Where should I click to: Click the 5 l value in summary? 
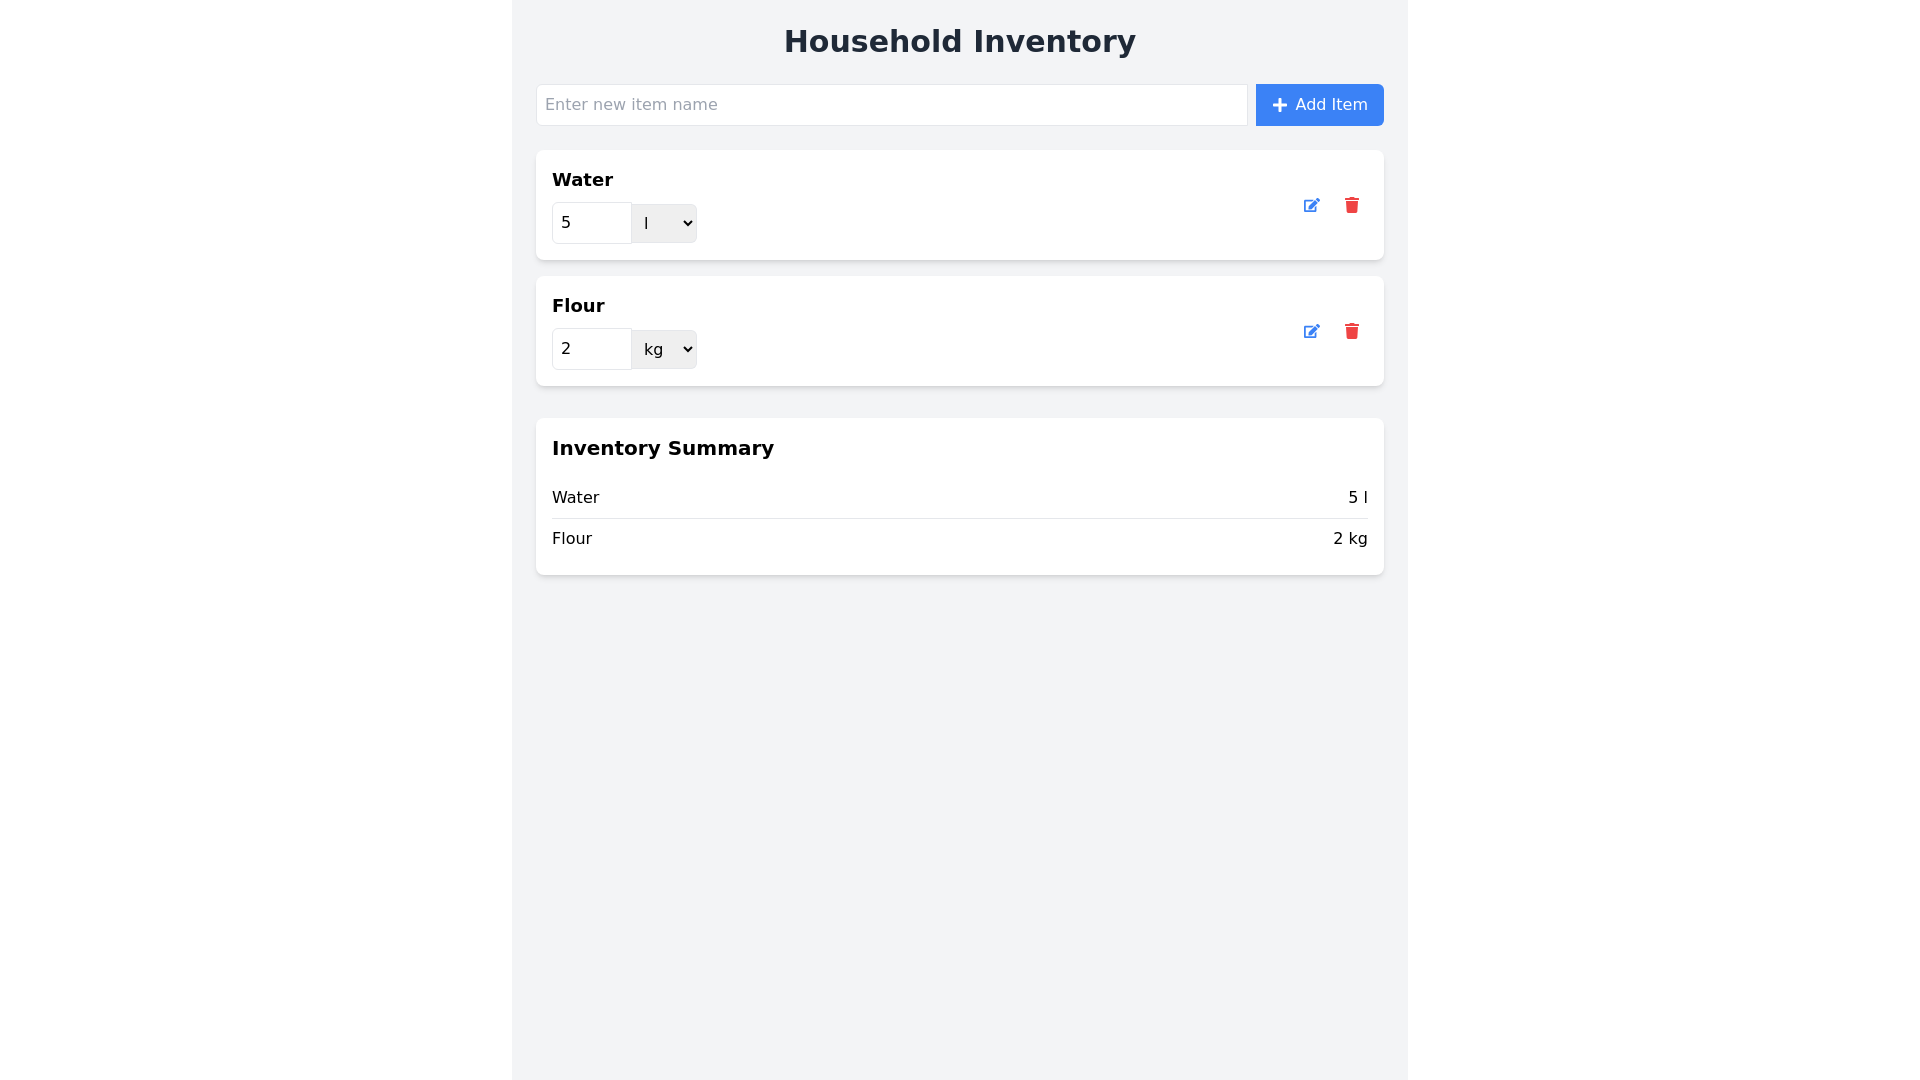pos(1358,497)
